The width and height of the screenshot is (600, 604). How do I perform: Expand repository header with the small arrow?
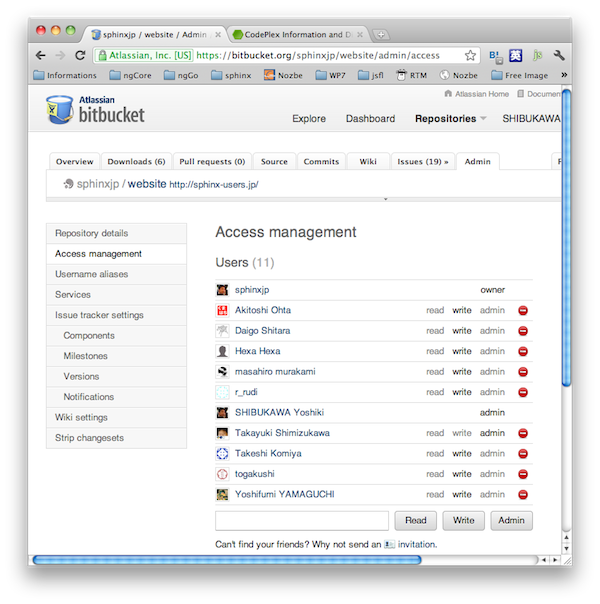pyautogui.click(x=385, y=199)
